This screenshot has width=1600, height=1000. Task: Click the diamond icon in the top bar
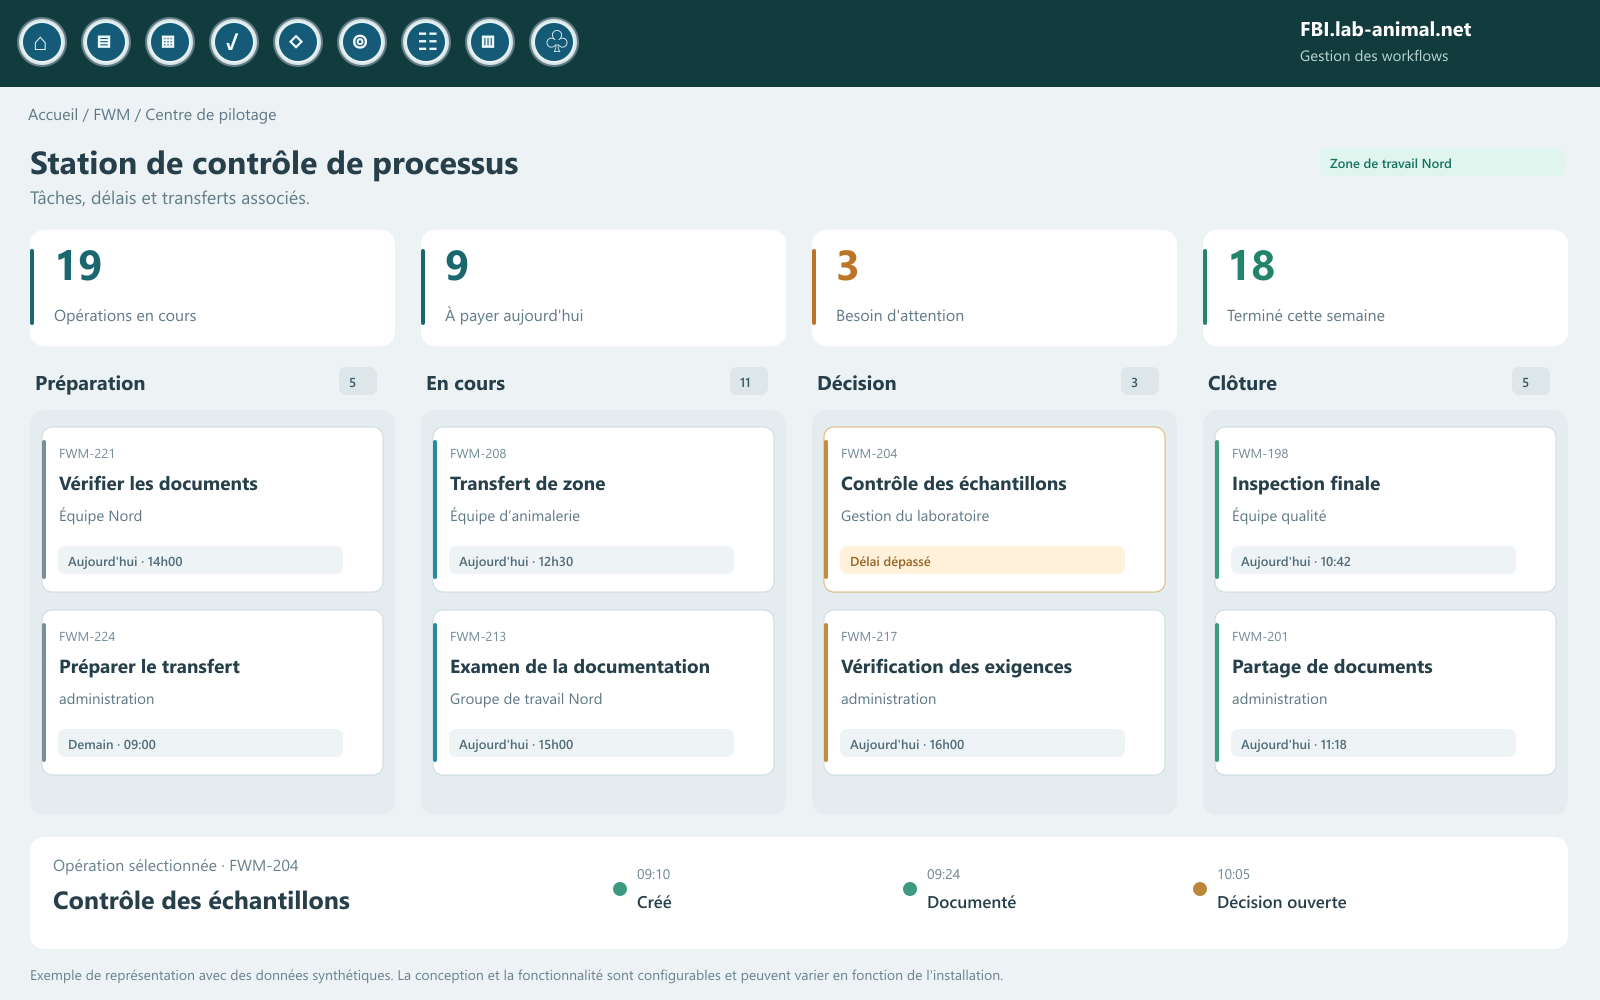point(298,43)
